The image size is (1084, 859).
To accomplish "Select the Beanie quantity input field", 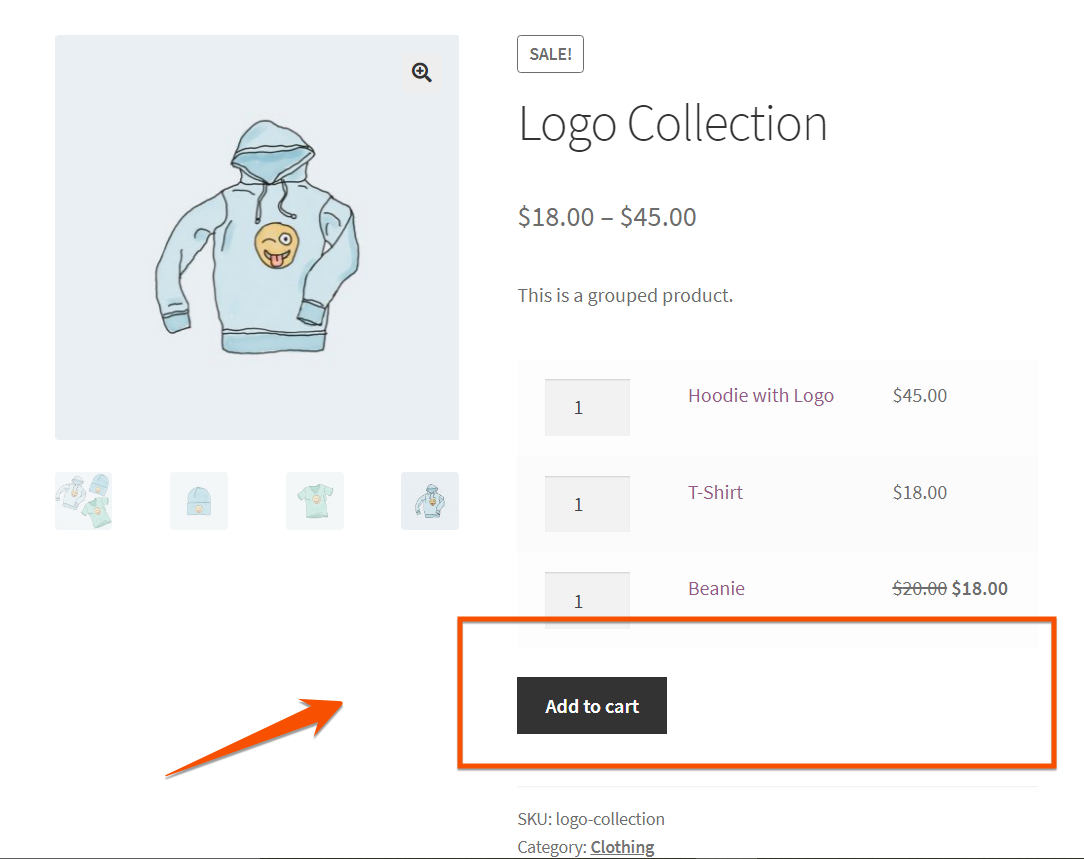I will coord(587,600).
